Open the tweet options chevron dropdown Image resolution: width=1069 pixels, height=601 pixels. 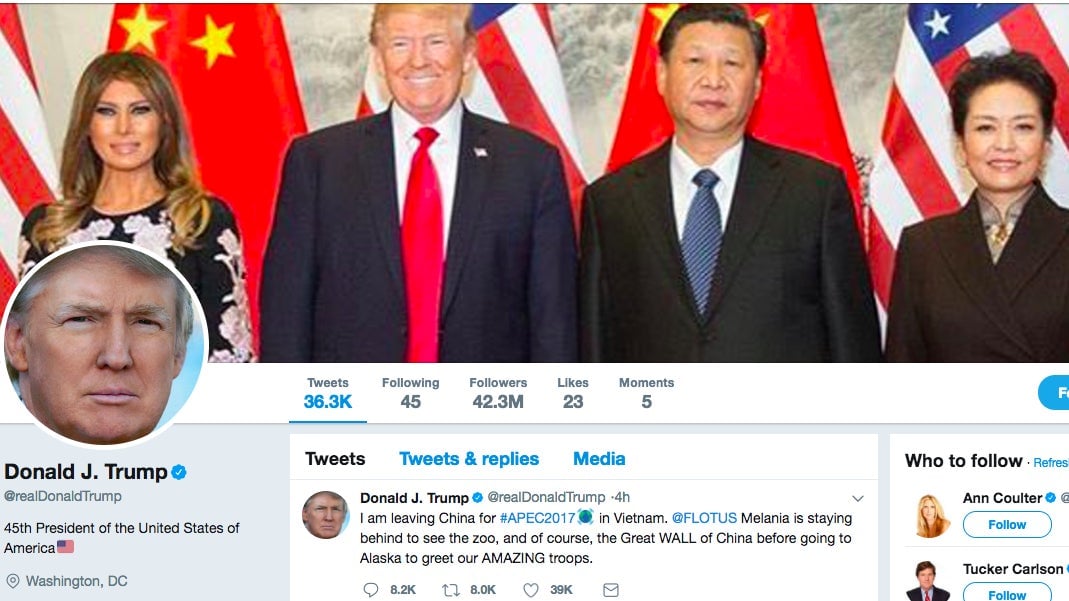tap(858, 499)
